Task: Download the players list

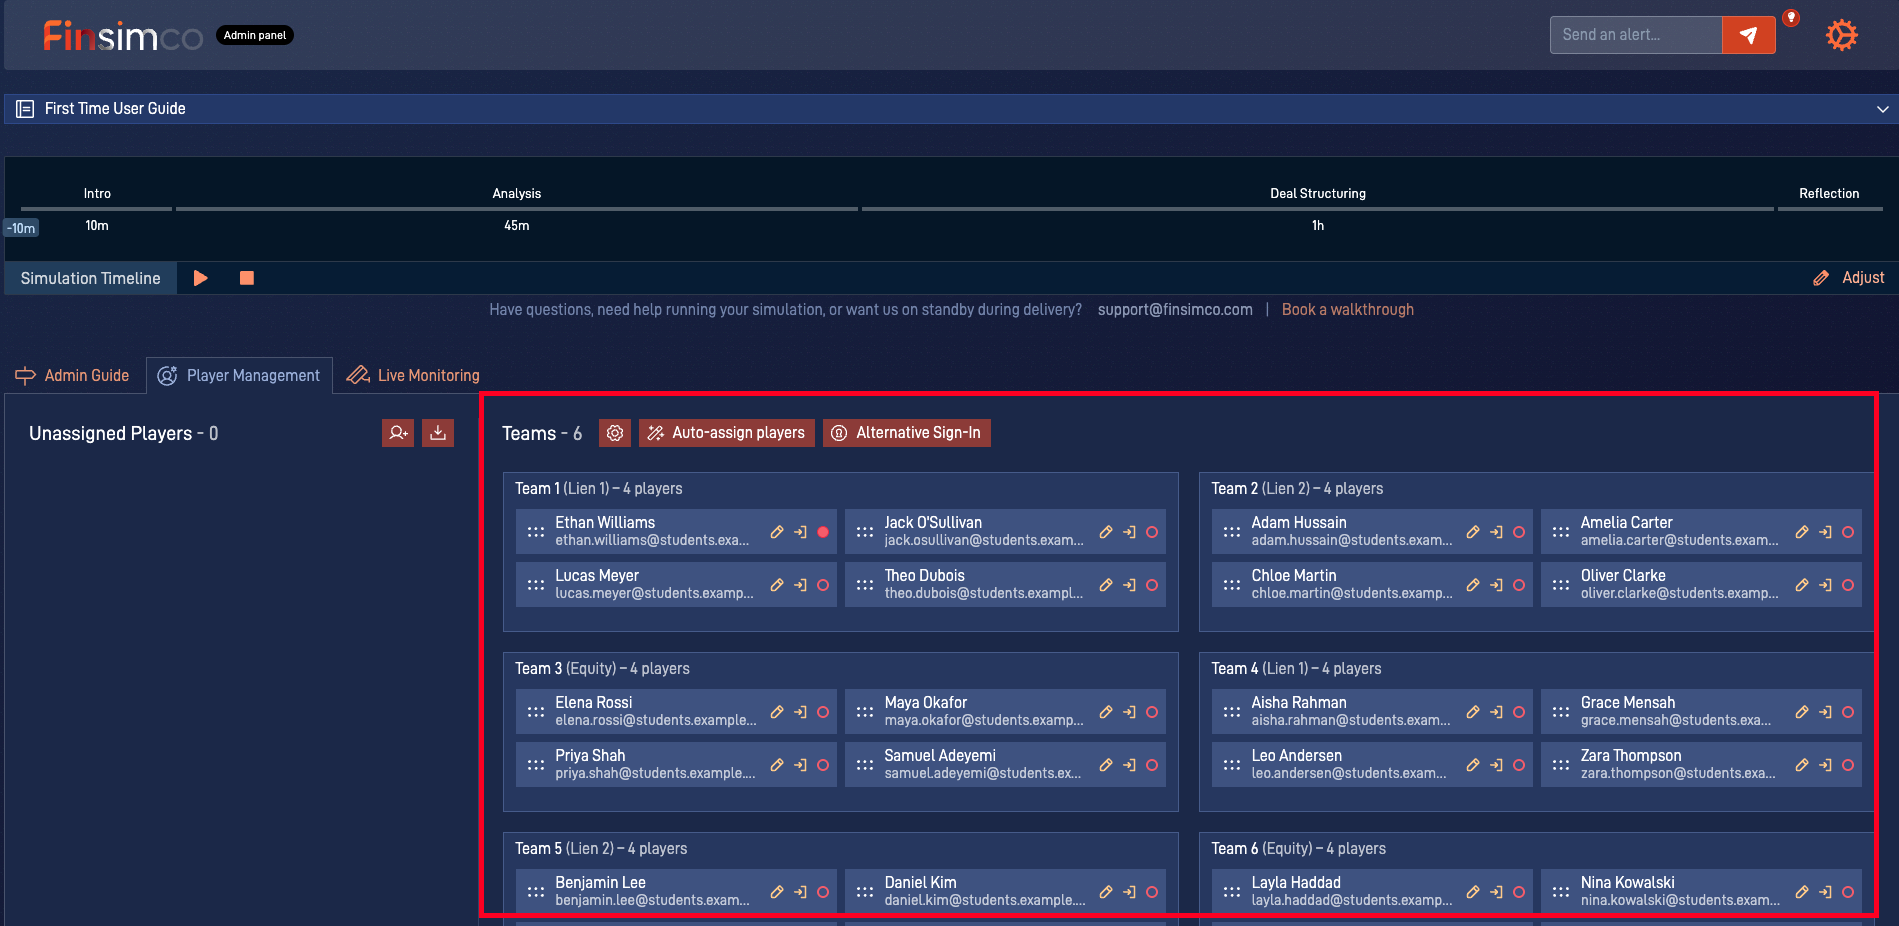Action: click(438, 433)
